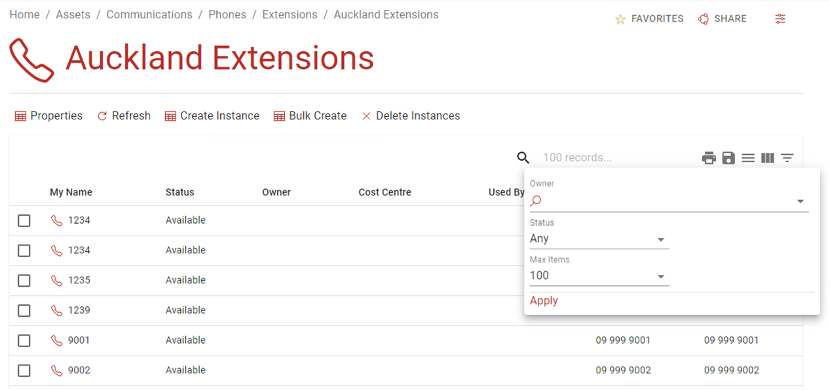Image resolution: width=830 pixels, height=390 pixels.
Task: Open extension 1235 name
Action: point(79,280)
